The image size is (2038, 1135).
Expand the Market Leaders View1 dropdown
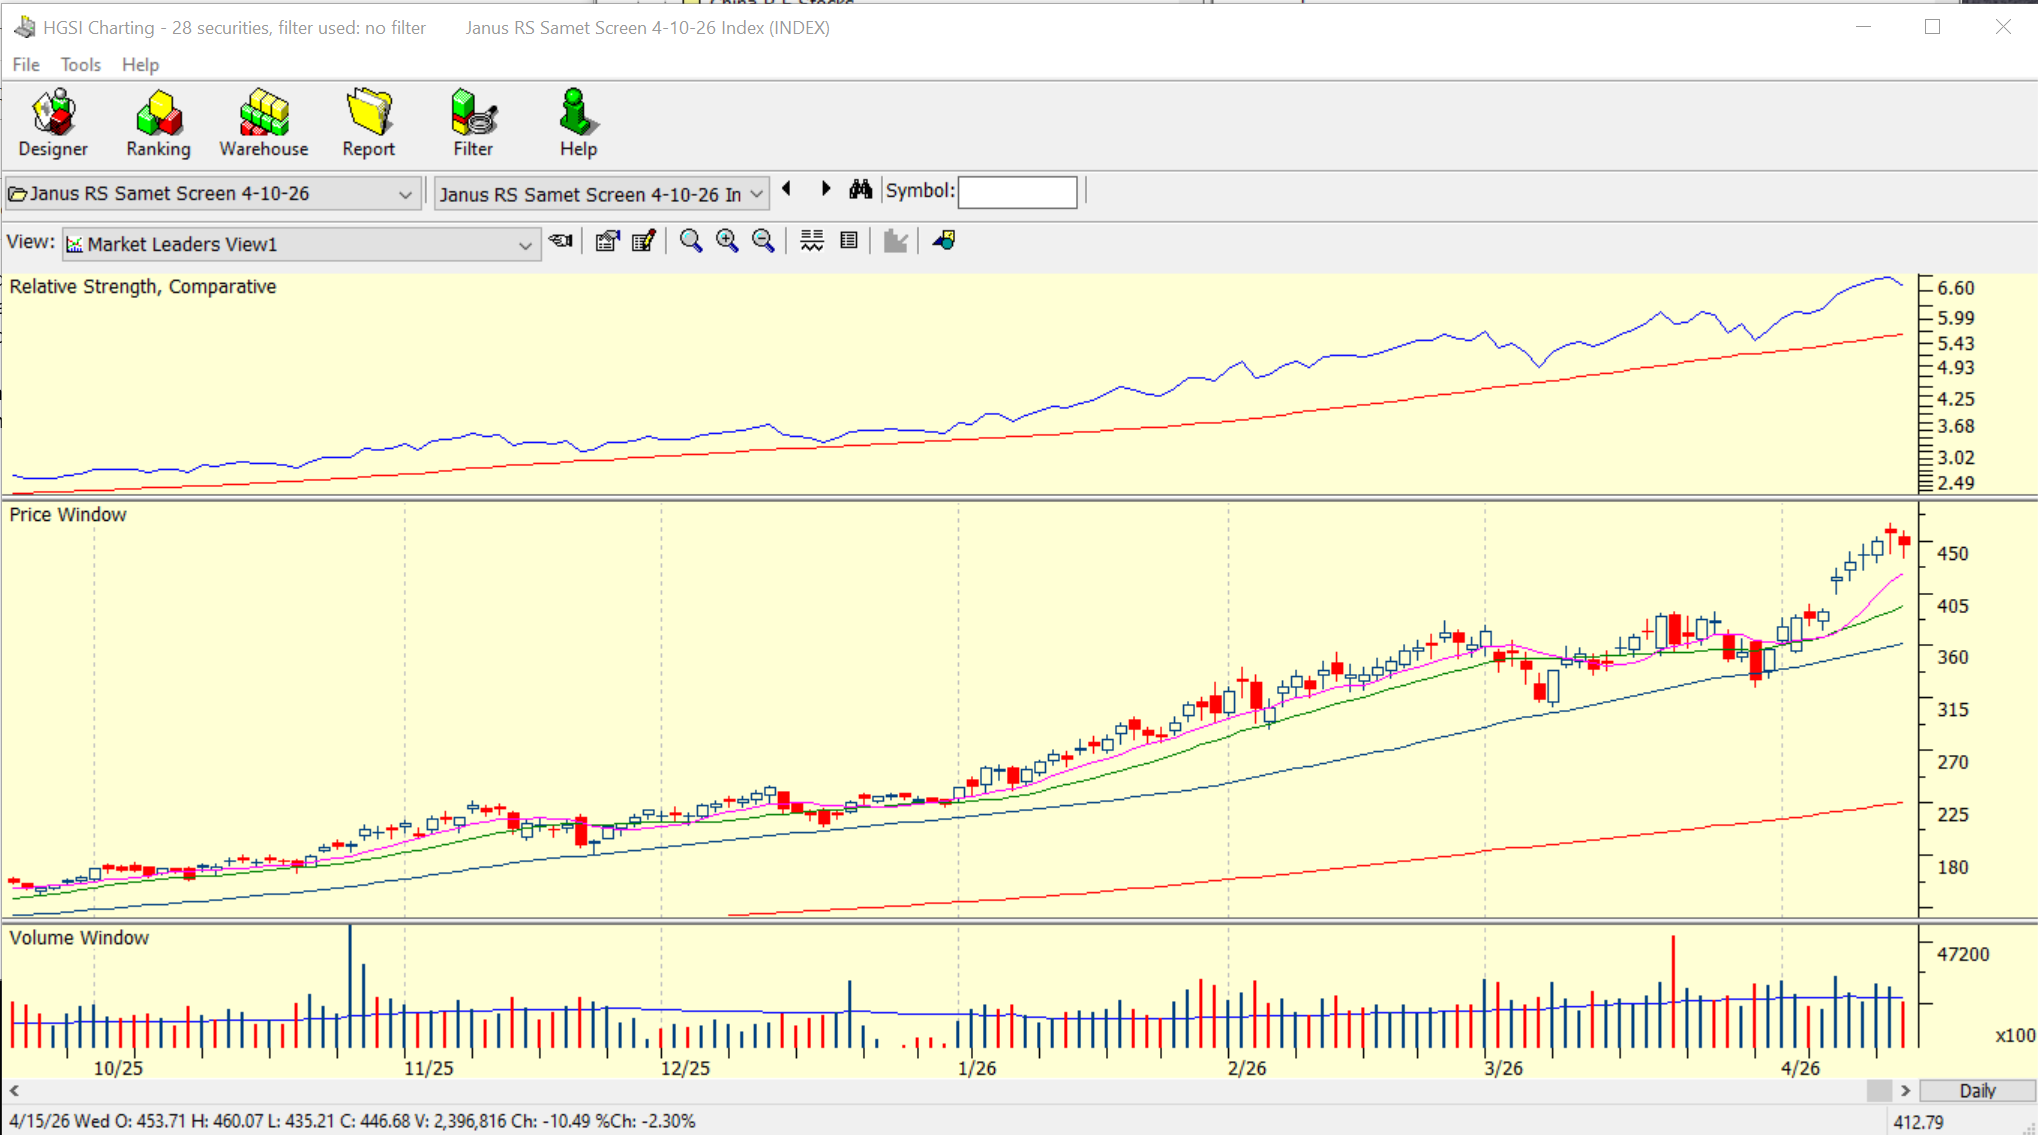(x=525, y=245)
